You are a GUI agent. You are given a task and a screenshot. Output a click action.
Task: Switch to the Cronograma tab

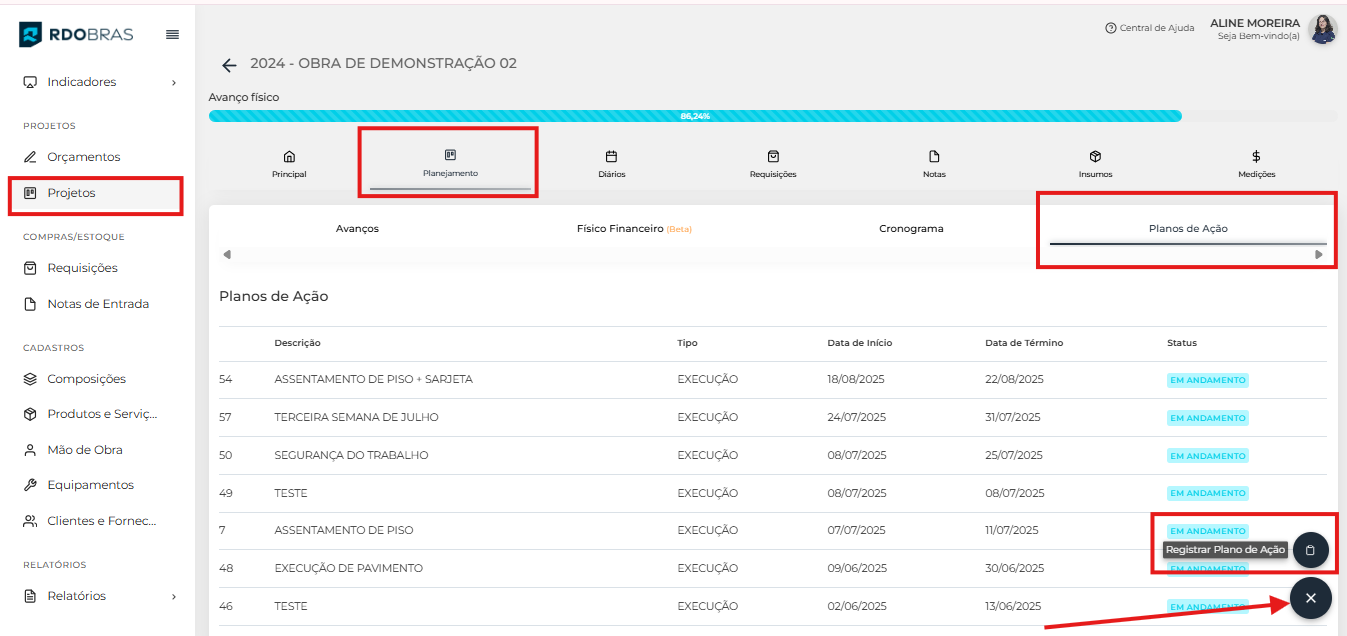pos(911,229)
